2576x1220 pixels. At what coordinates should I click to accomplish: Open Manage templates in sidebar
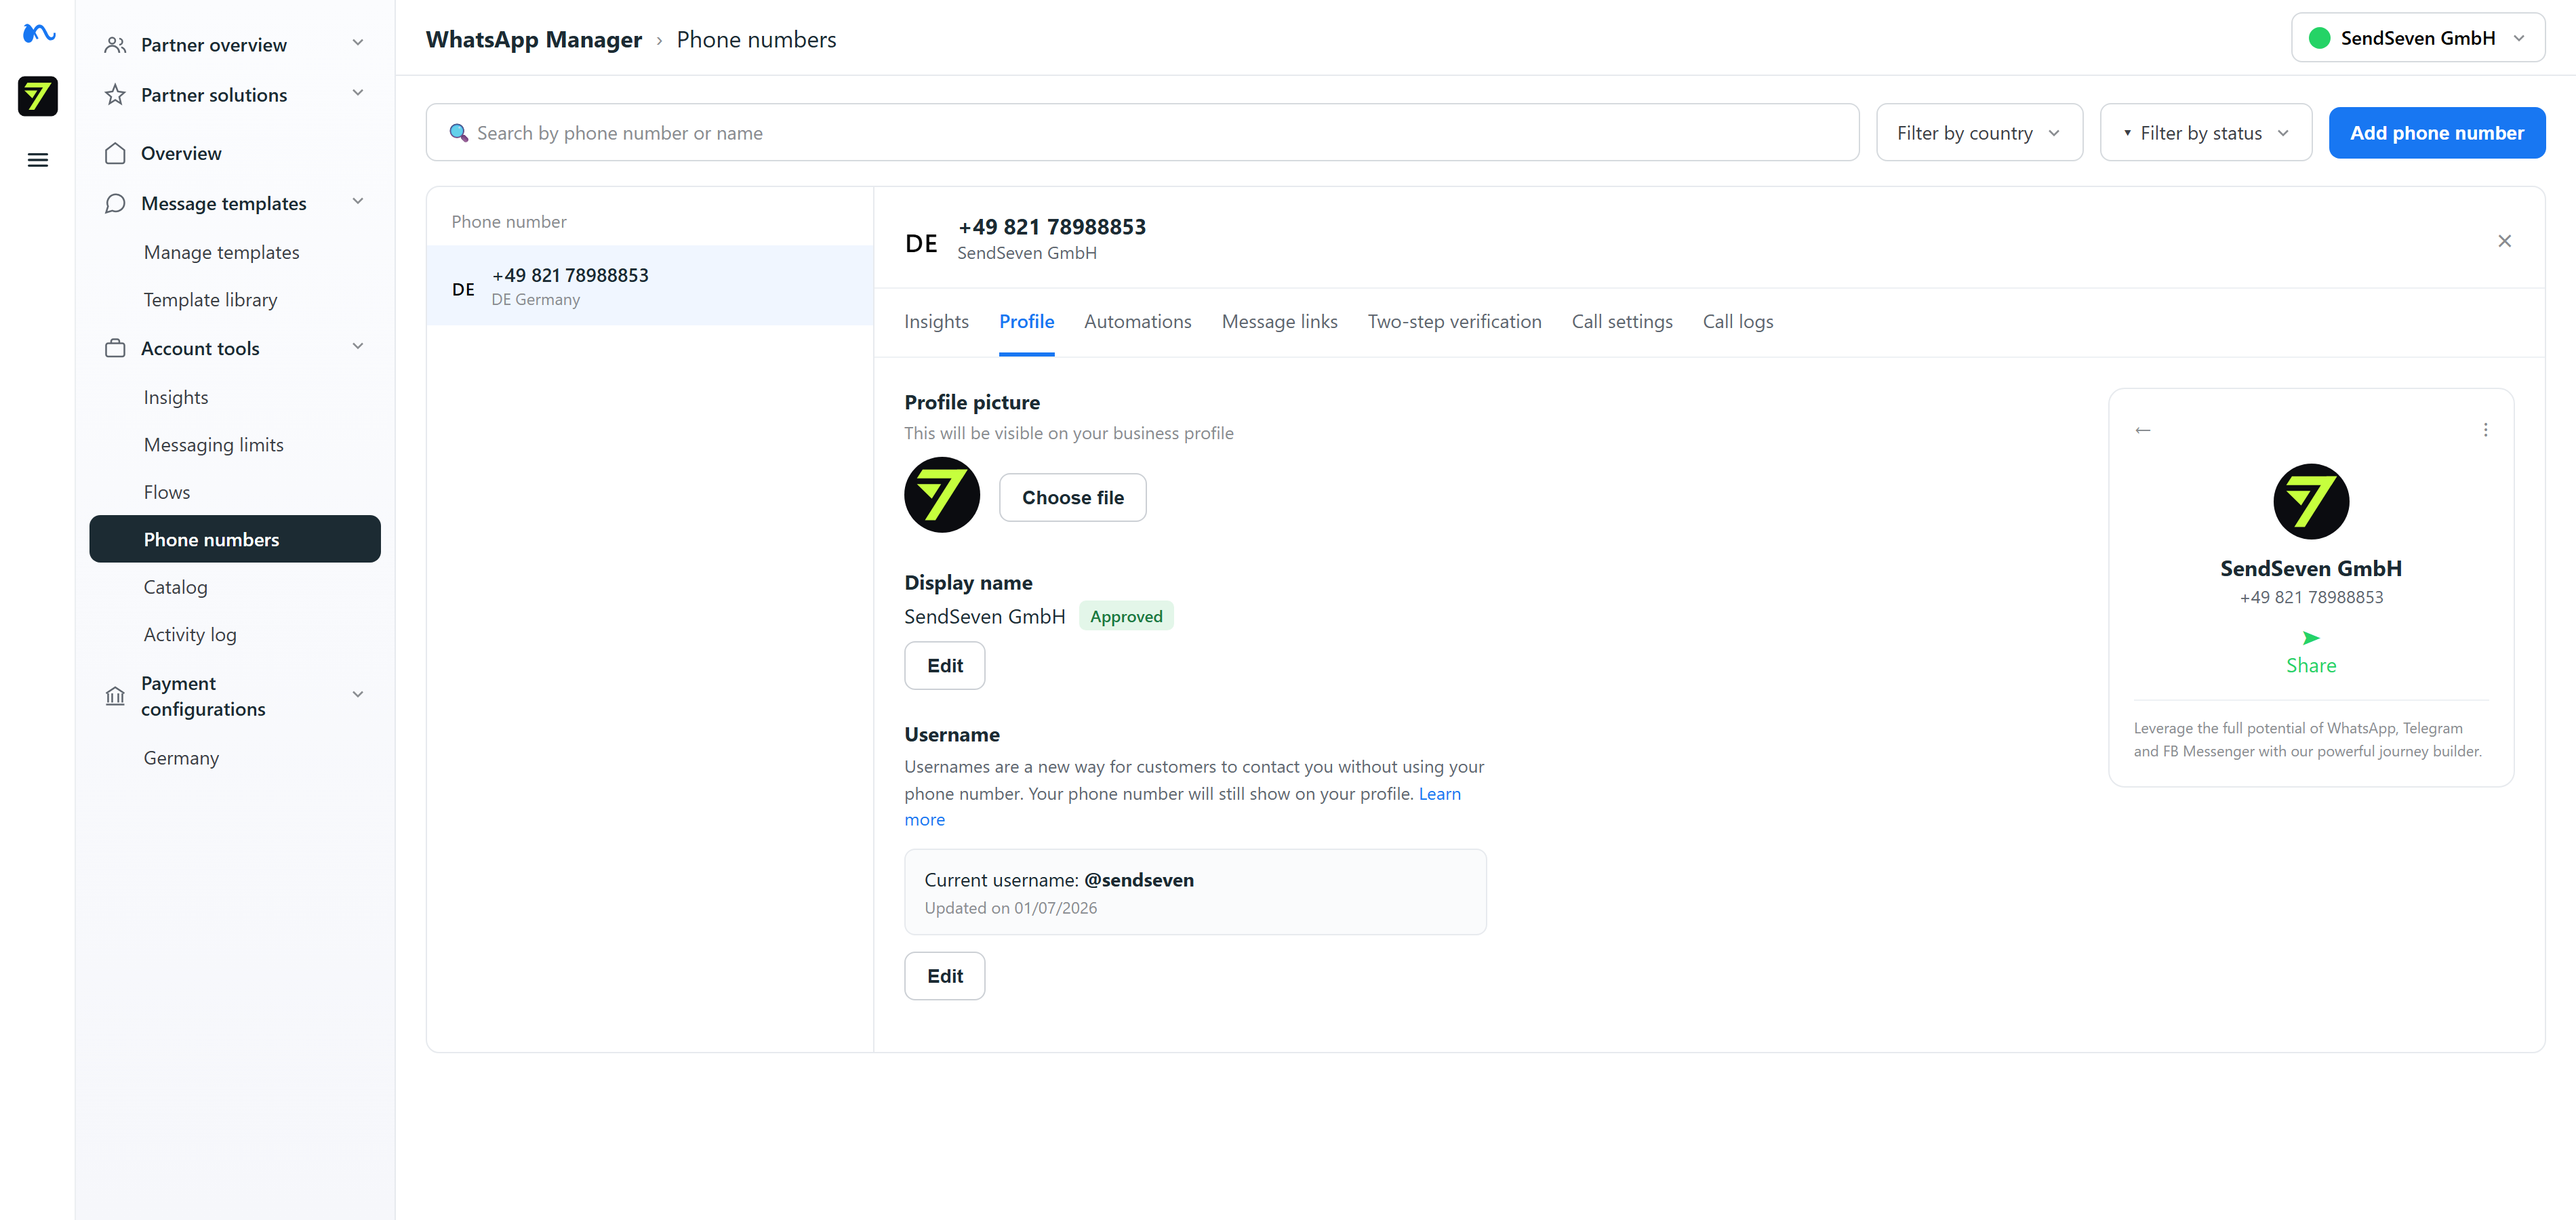click(x=221, y=252)
